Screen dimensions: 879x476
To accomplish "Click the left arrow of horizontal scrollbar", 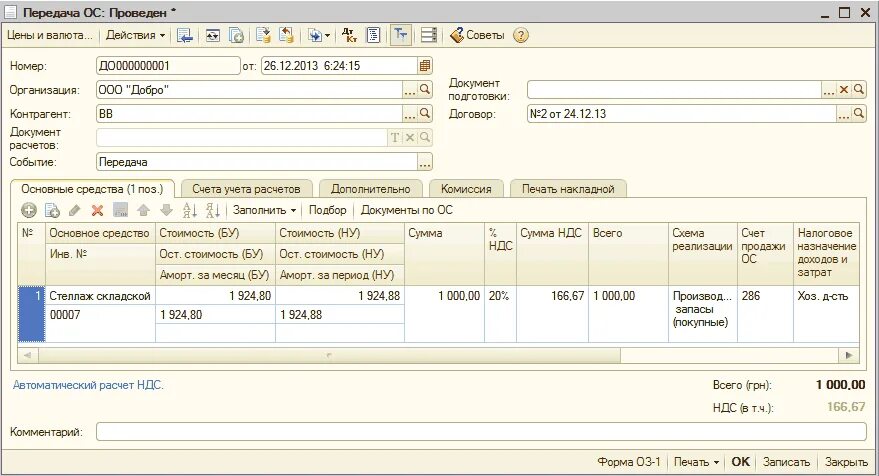I will pos(27,355).
